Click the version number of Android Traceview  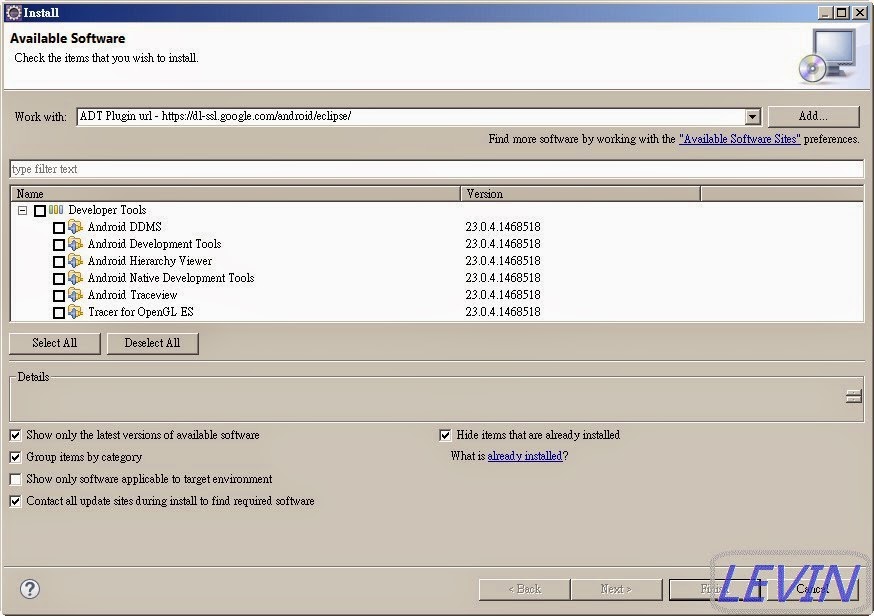pos(503,295)
